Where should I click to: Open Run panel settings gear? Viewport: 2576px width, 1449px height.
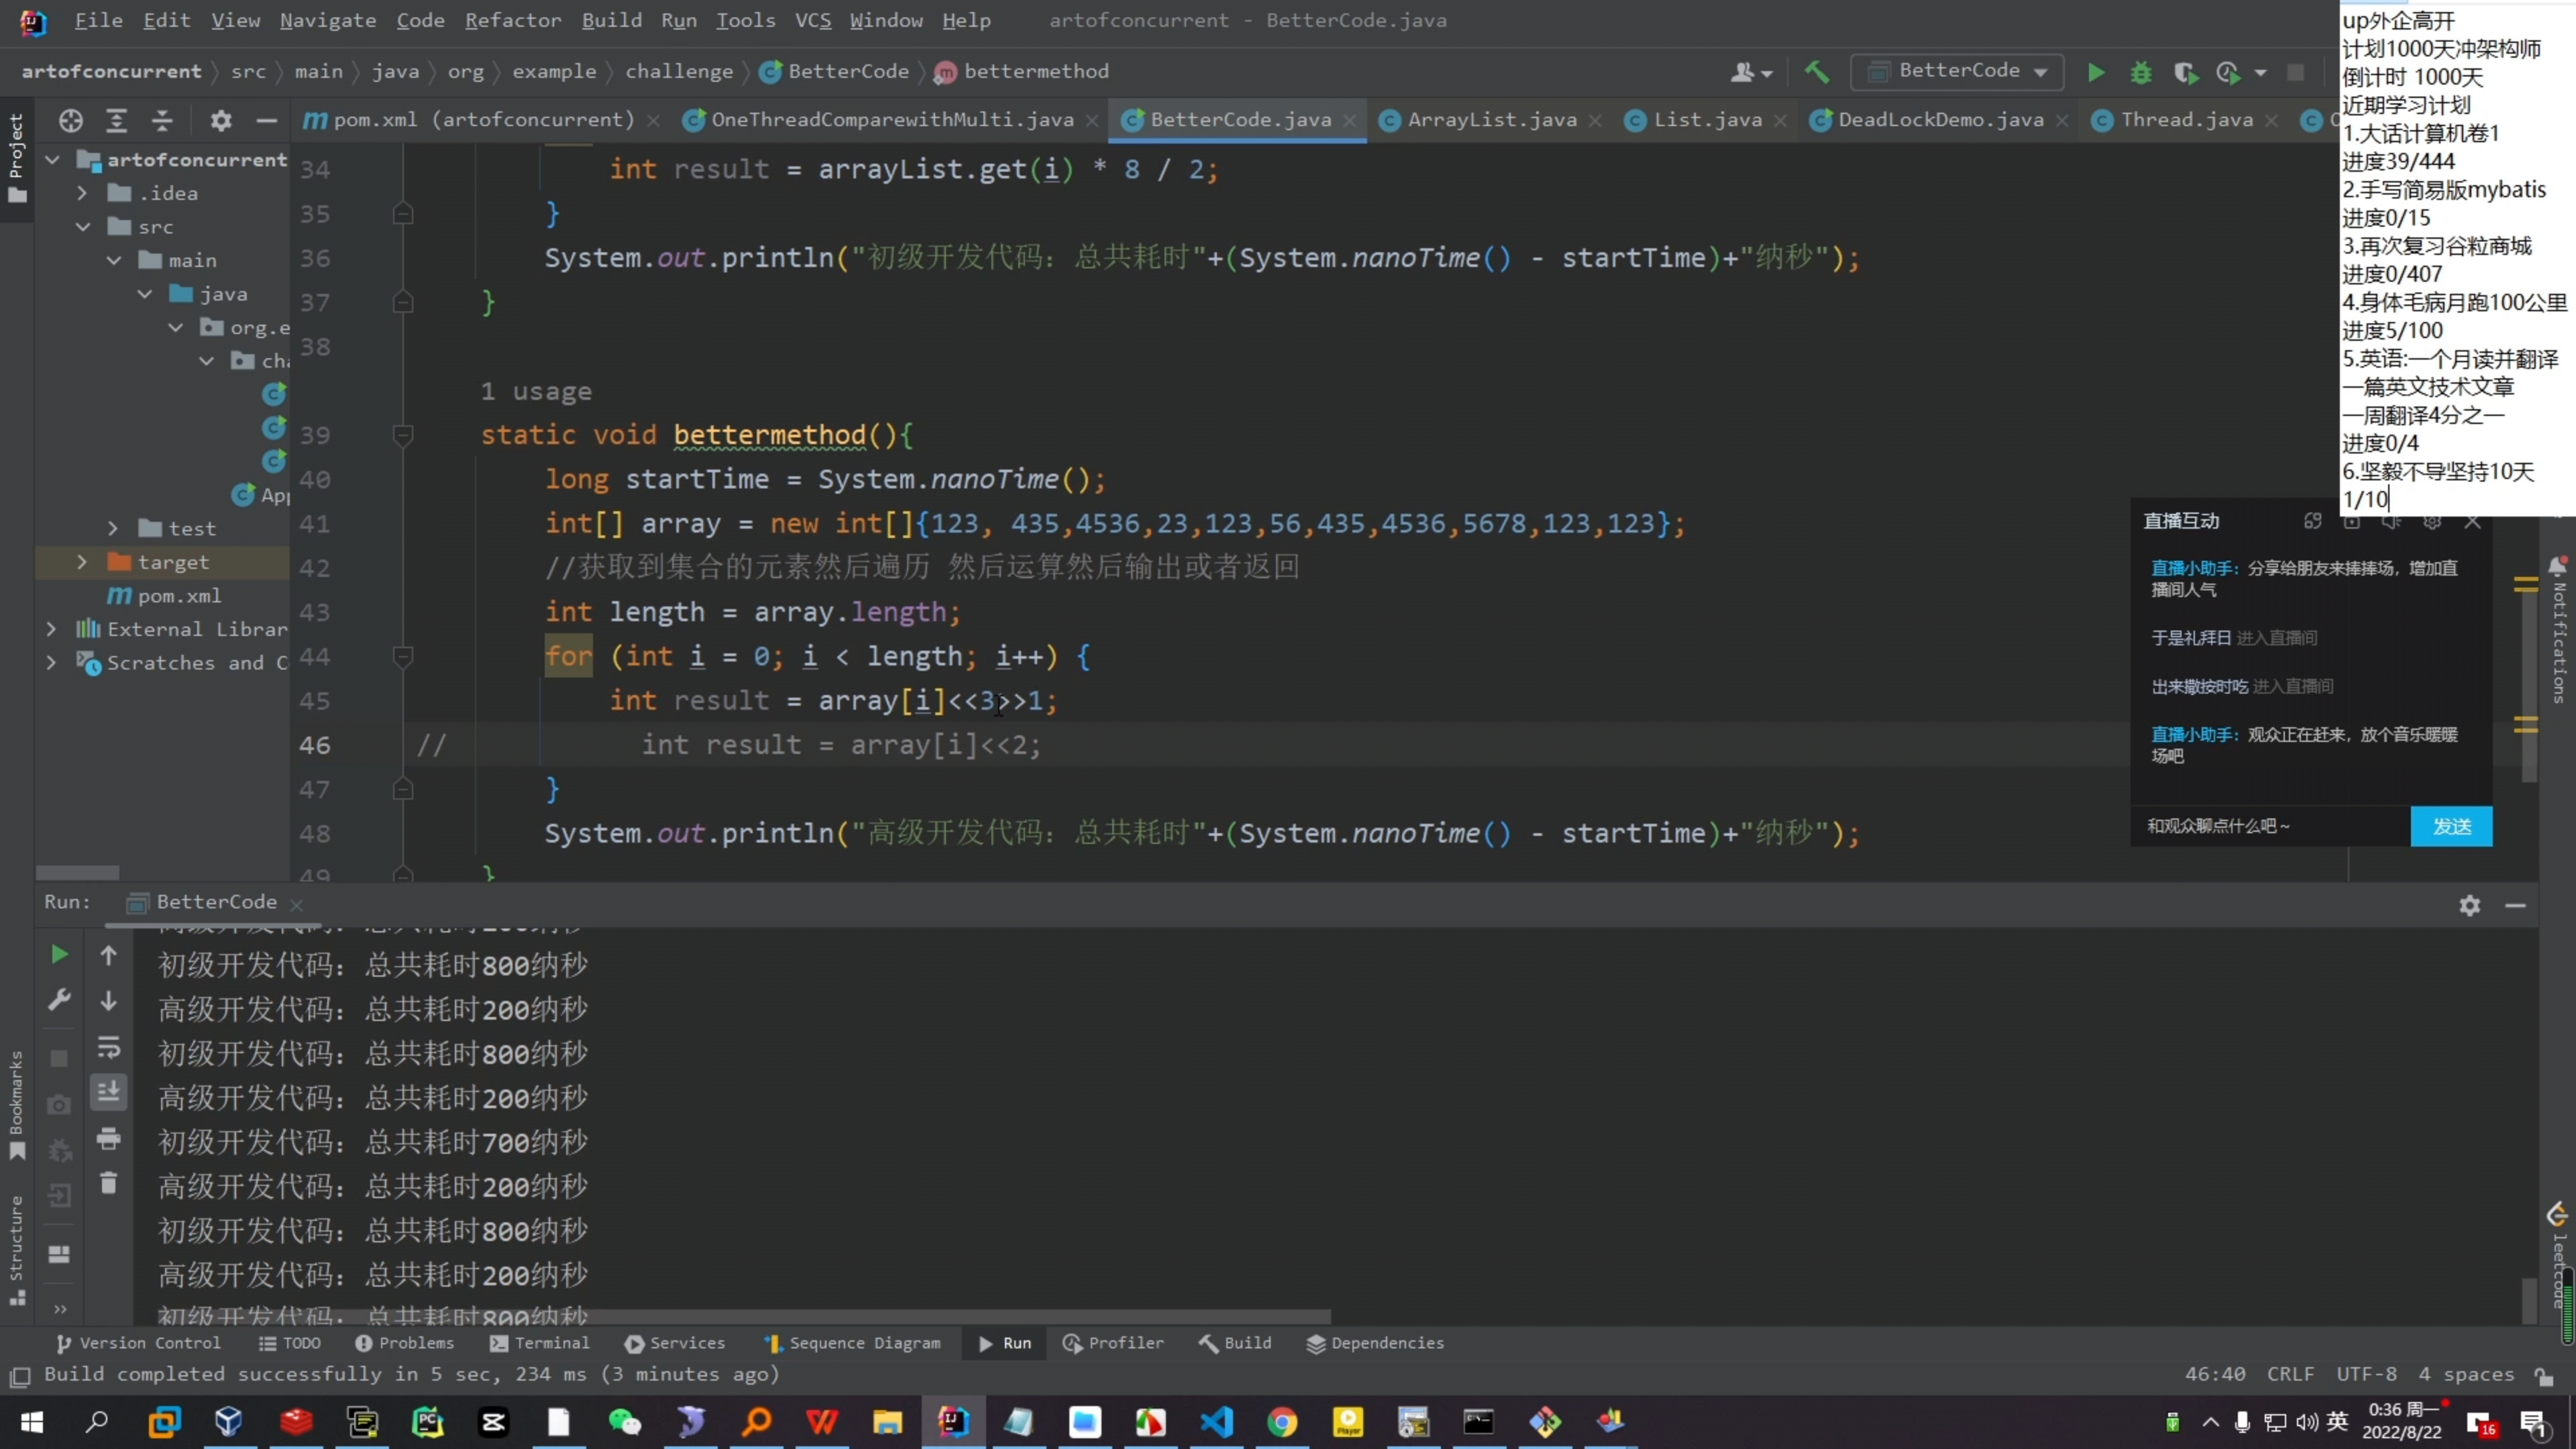coord(2470,905)
